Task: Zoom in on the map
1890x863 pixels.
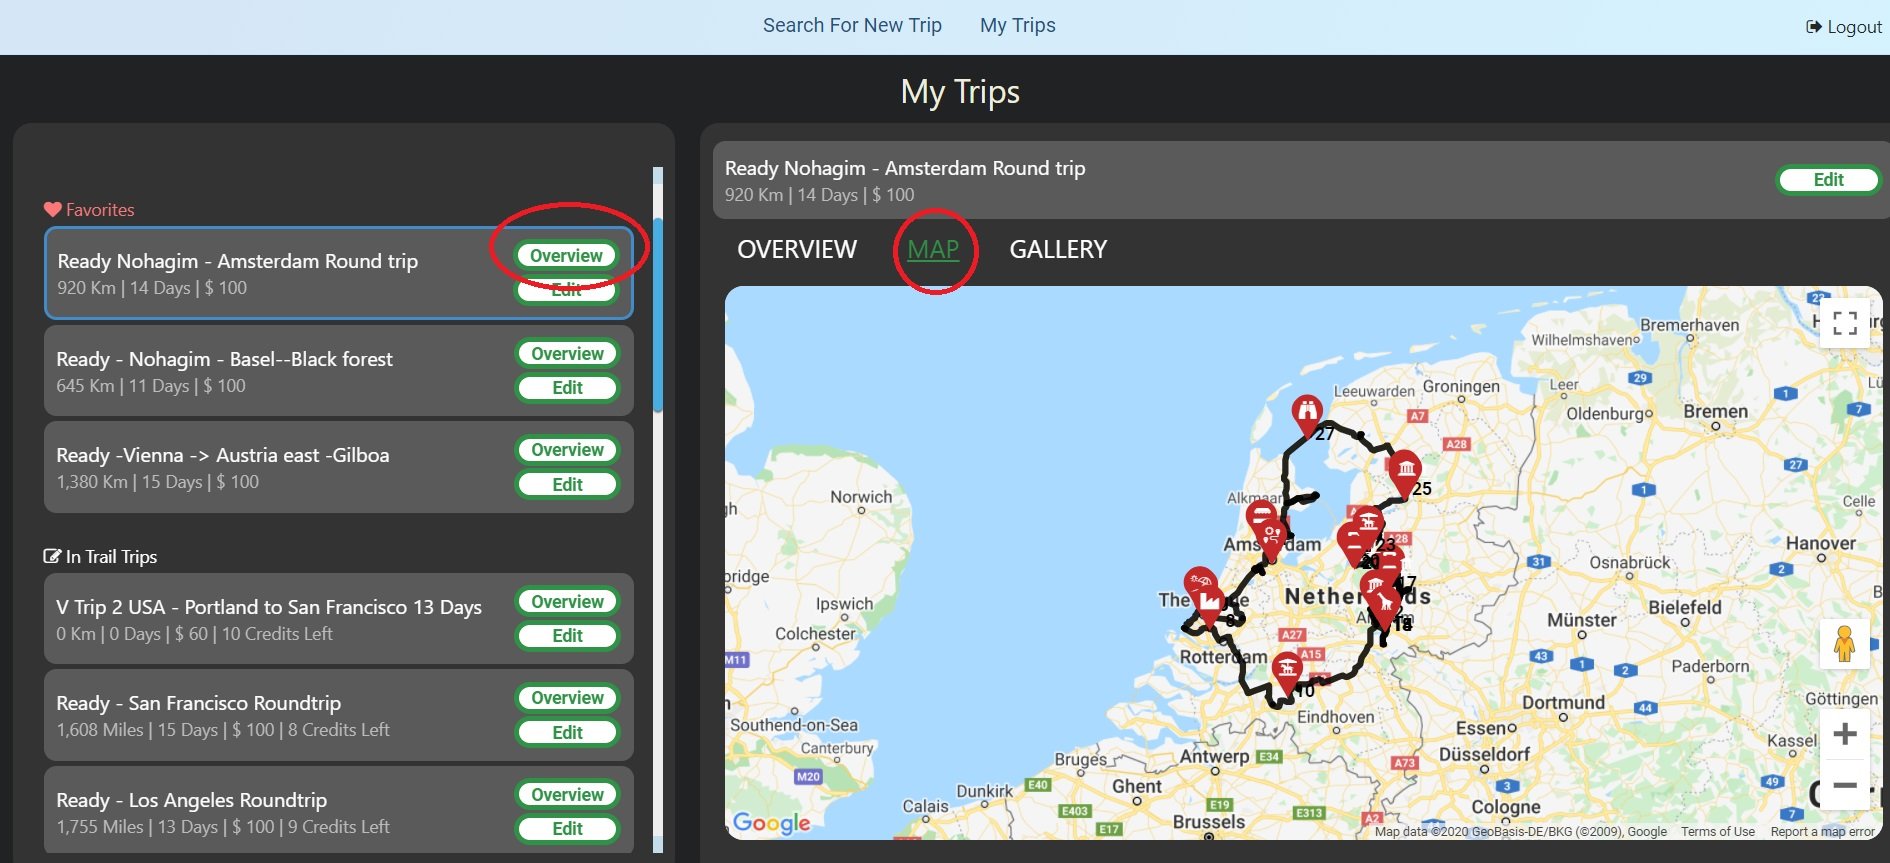Action: coord(1845,735)
